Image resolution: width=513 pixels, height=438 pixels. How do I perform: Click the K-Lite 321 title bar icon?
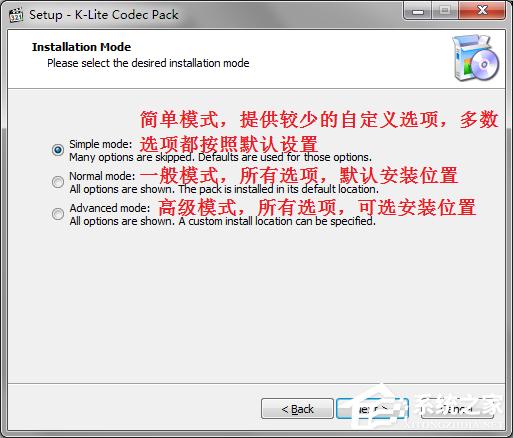tap(16, 15)
